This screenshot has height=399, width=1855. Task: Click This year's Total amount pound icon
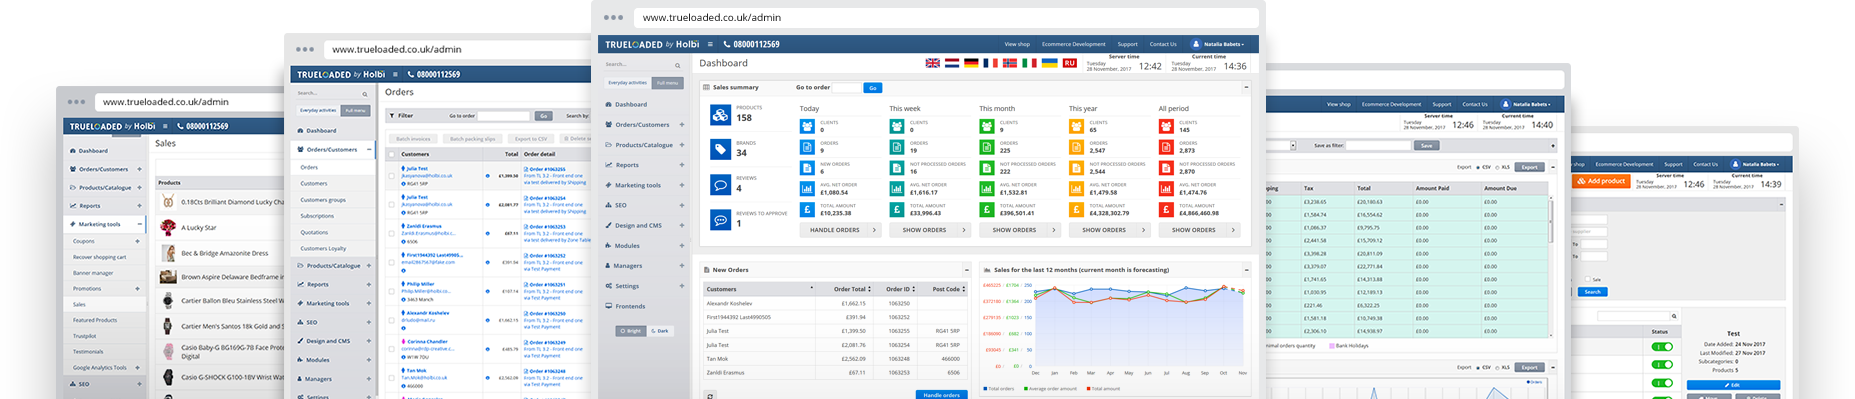(1076, 210)
